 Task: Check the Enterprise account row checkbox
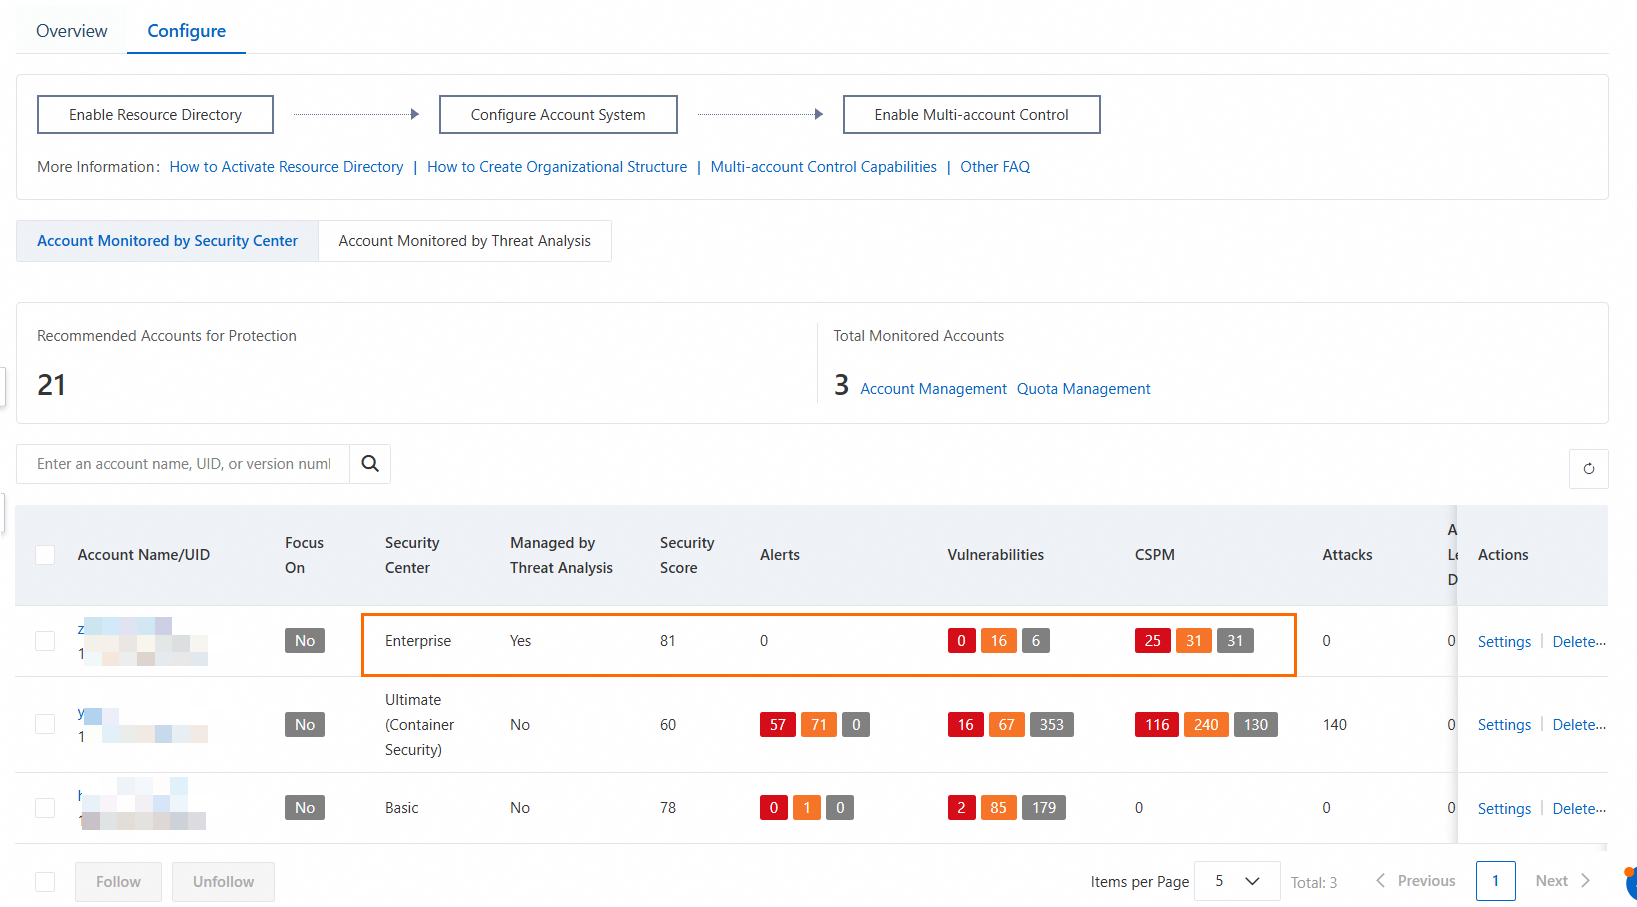point(45,641)
